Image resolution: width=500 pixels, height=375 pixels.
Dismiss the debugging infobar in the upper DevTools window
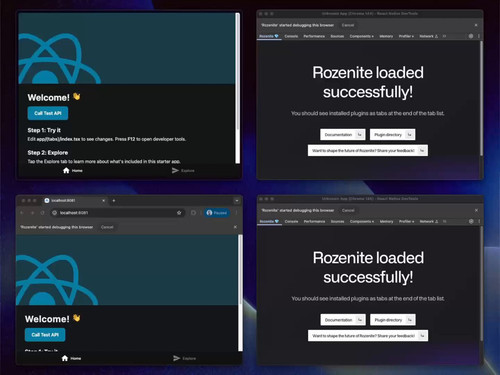coord(476,25)
